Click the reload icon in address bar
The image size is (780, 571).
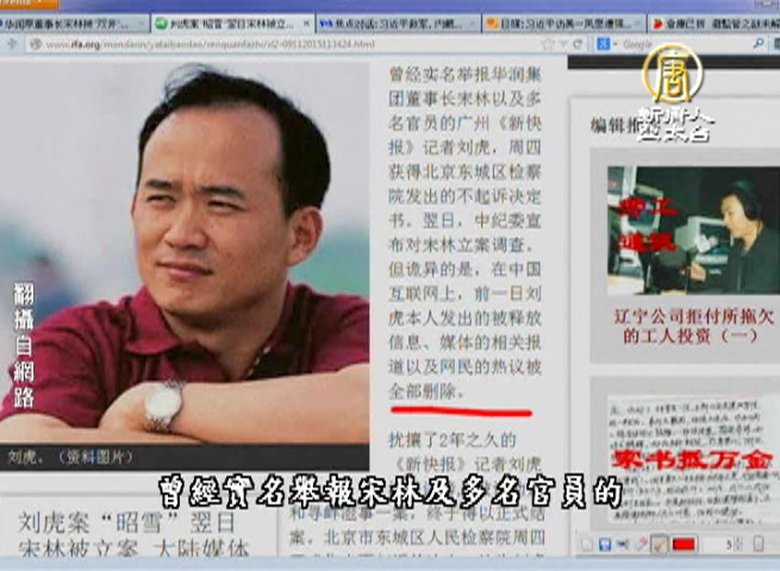tap(579, 44)
